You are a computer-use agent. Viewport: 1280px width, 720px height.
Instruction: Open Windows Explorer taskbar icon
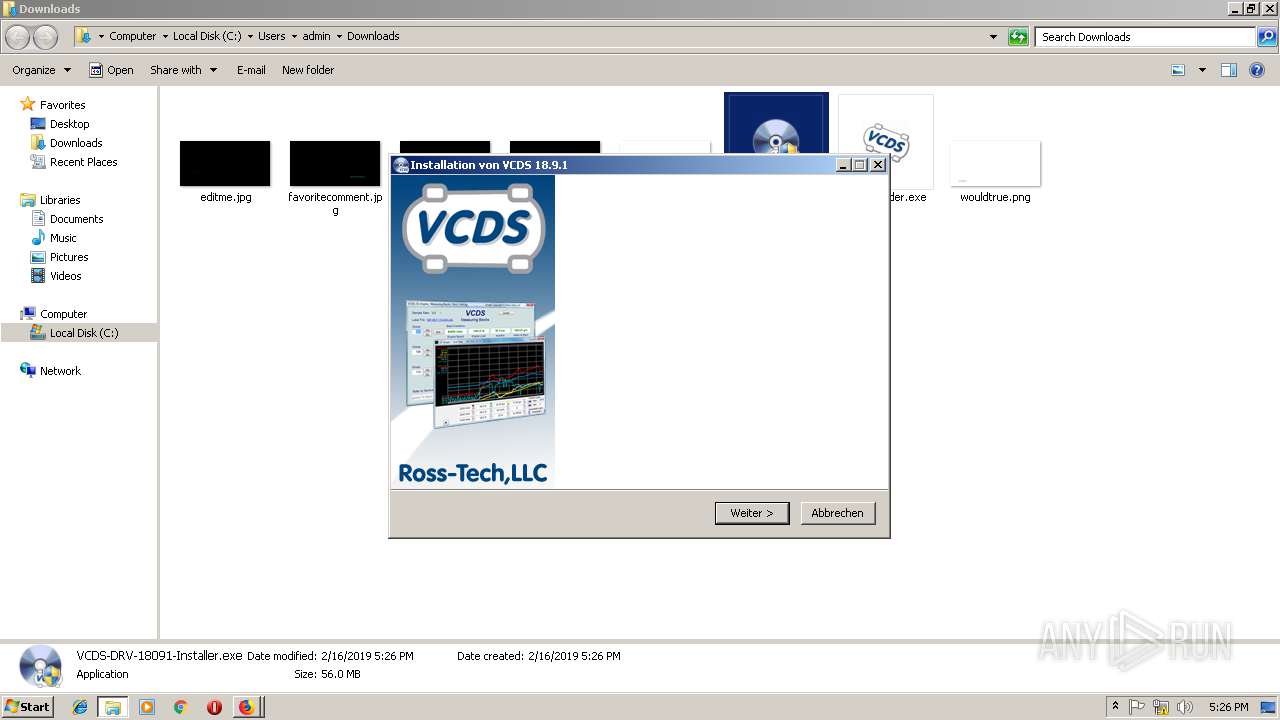[113, 707]
